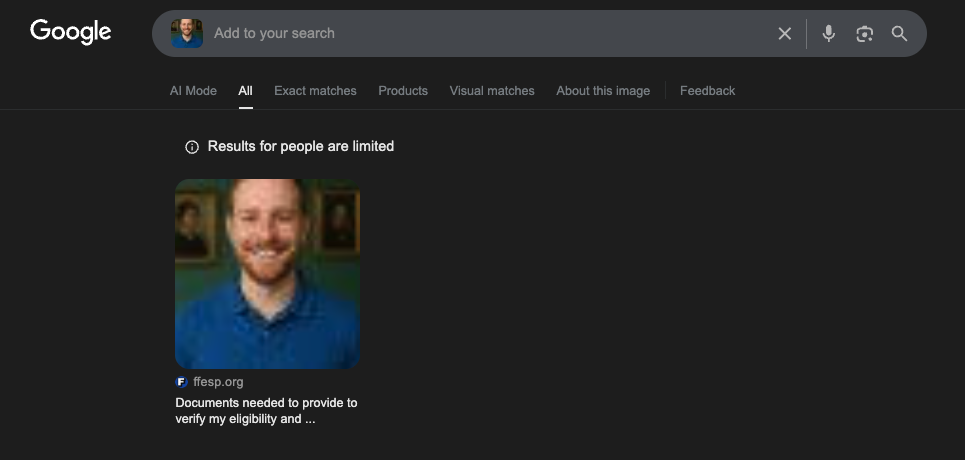The height and width of the screenshot is (460, 965).
Task: Focus the 'Add to your search' field
Action: (x=480, y=33)
